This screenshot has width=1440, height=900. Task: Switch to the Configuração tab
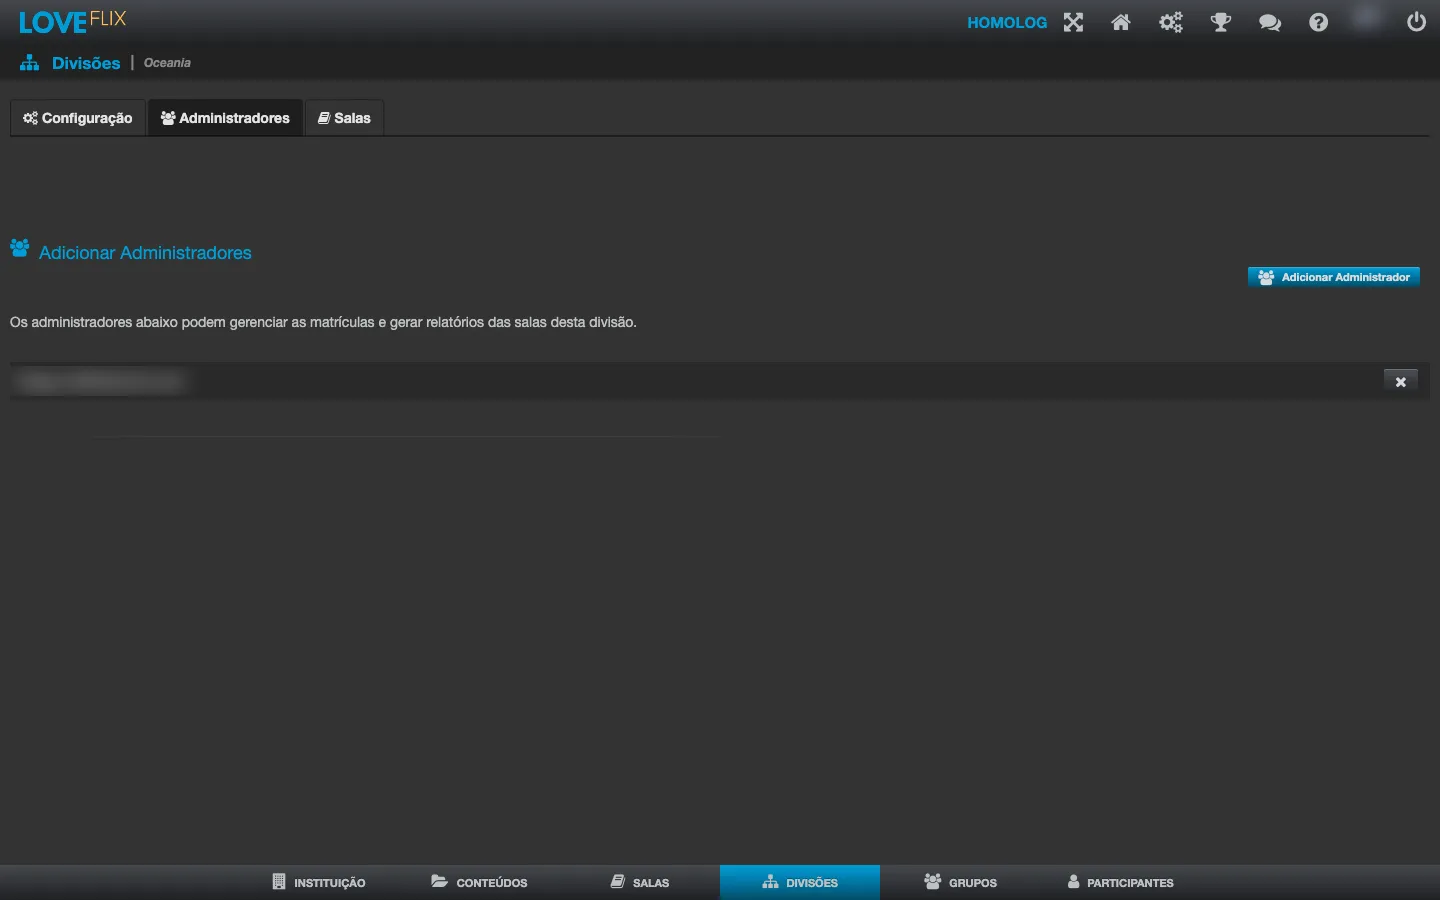tap(78, 118)
